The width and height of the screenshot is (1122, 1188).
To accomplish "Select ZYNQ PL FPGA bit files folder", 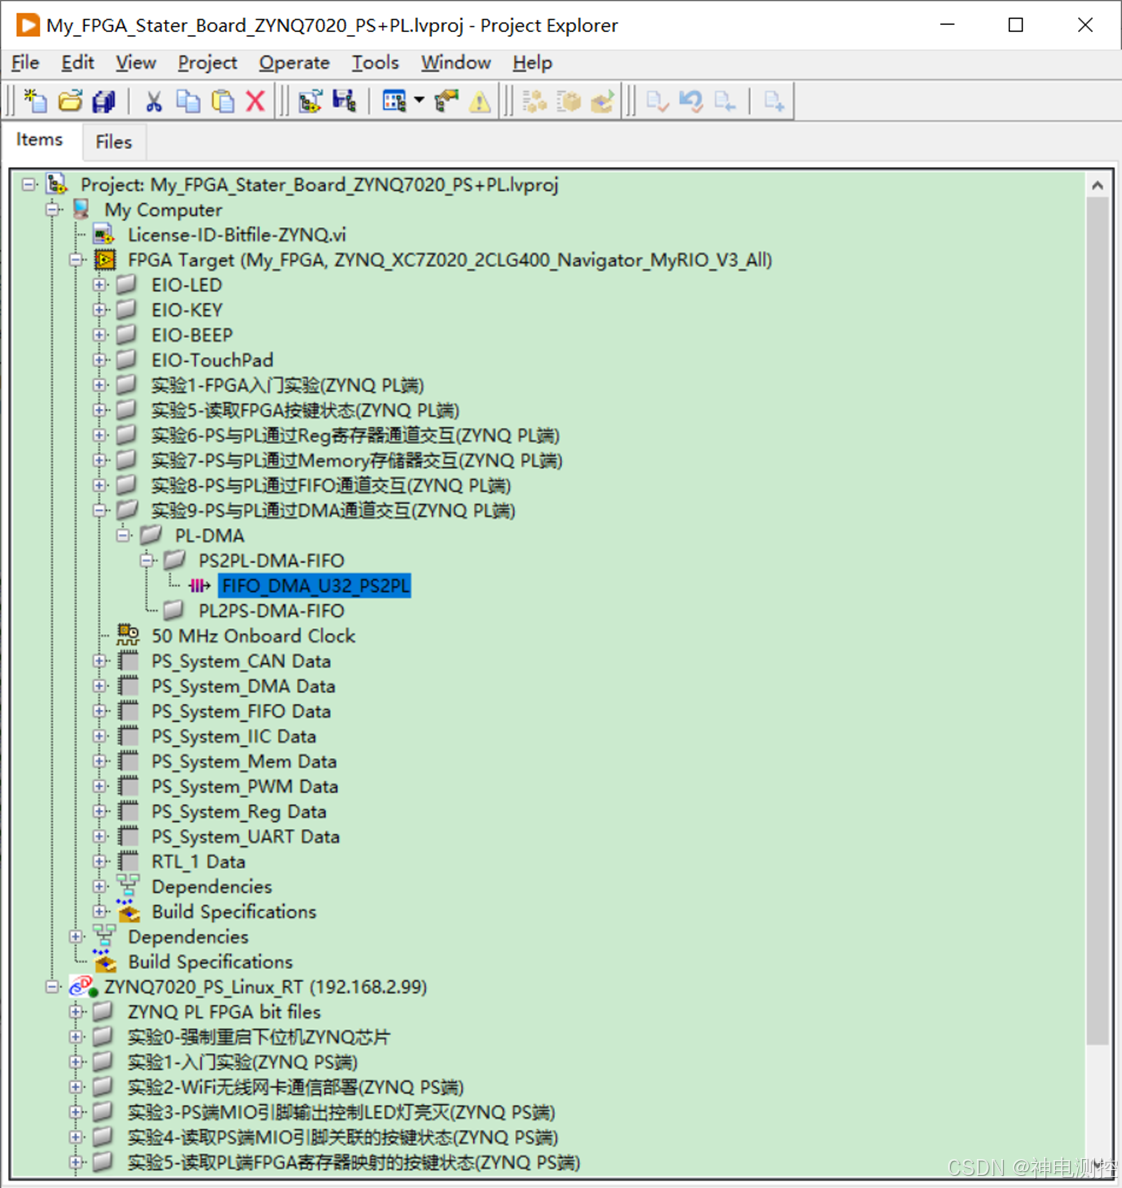I will click(x=224, y=1011).
